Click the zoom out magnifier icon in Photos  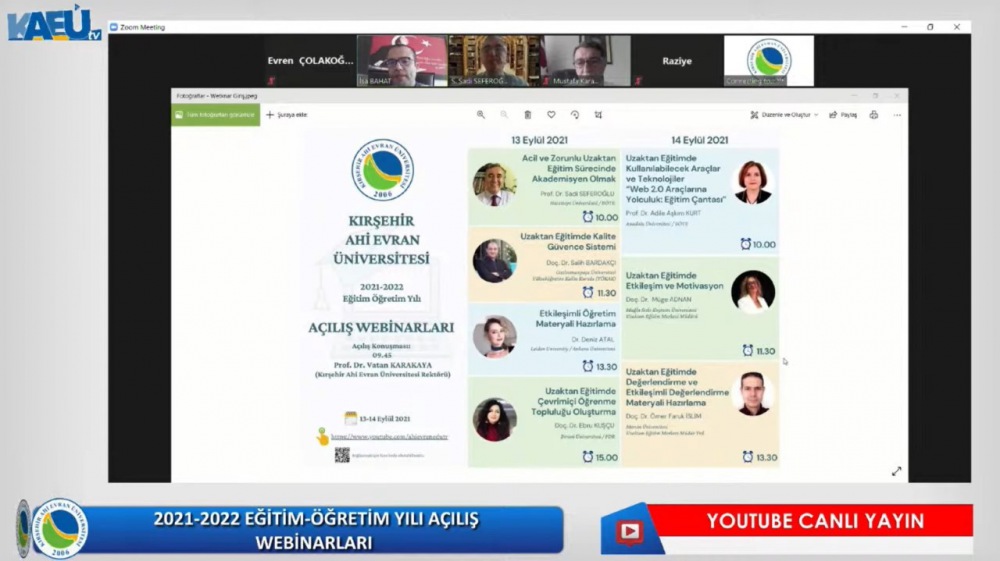[504, 115]
